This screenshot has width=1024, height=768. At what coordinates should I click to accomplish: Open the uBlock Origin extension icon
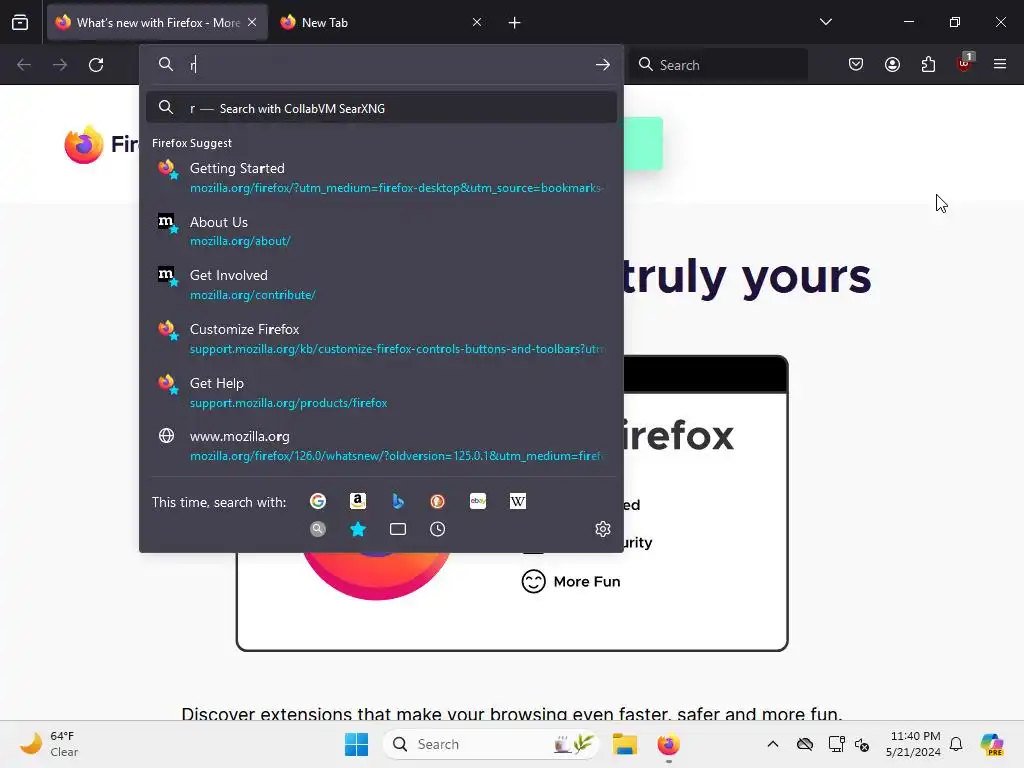[965, 63]
